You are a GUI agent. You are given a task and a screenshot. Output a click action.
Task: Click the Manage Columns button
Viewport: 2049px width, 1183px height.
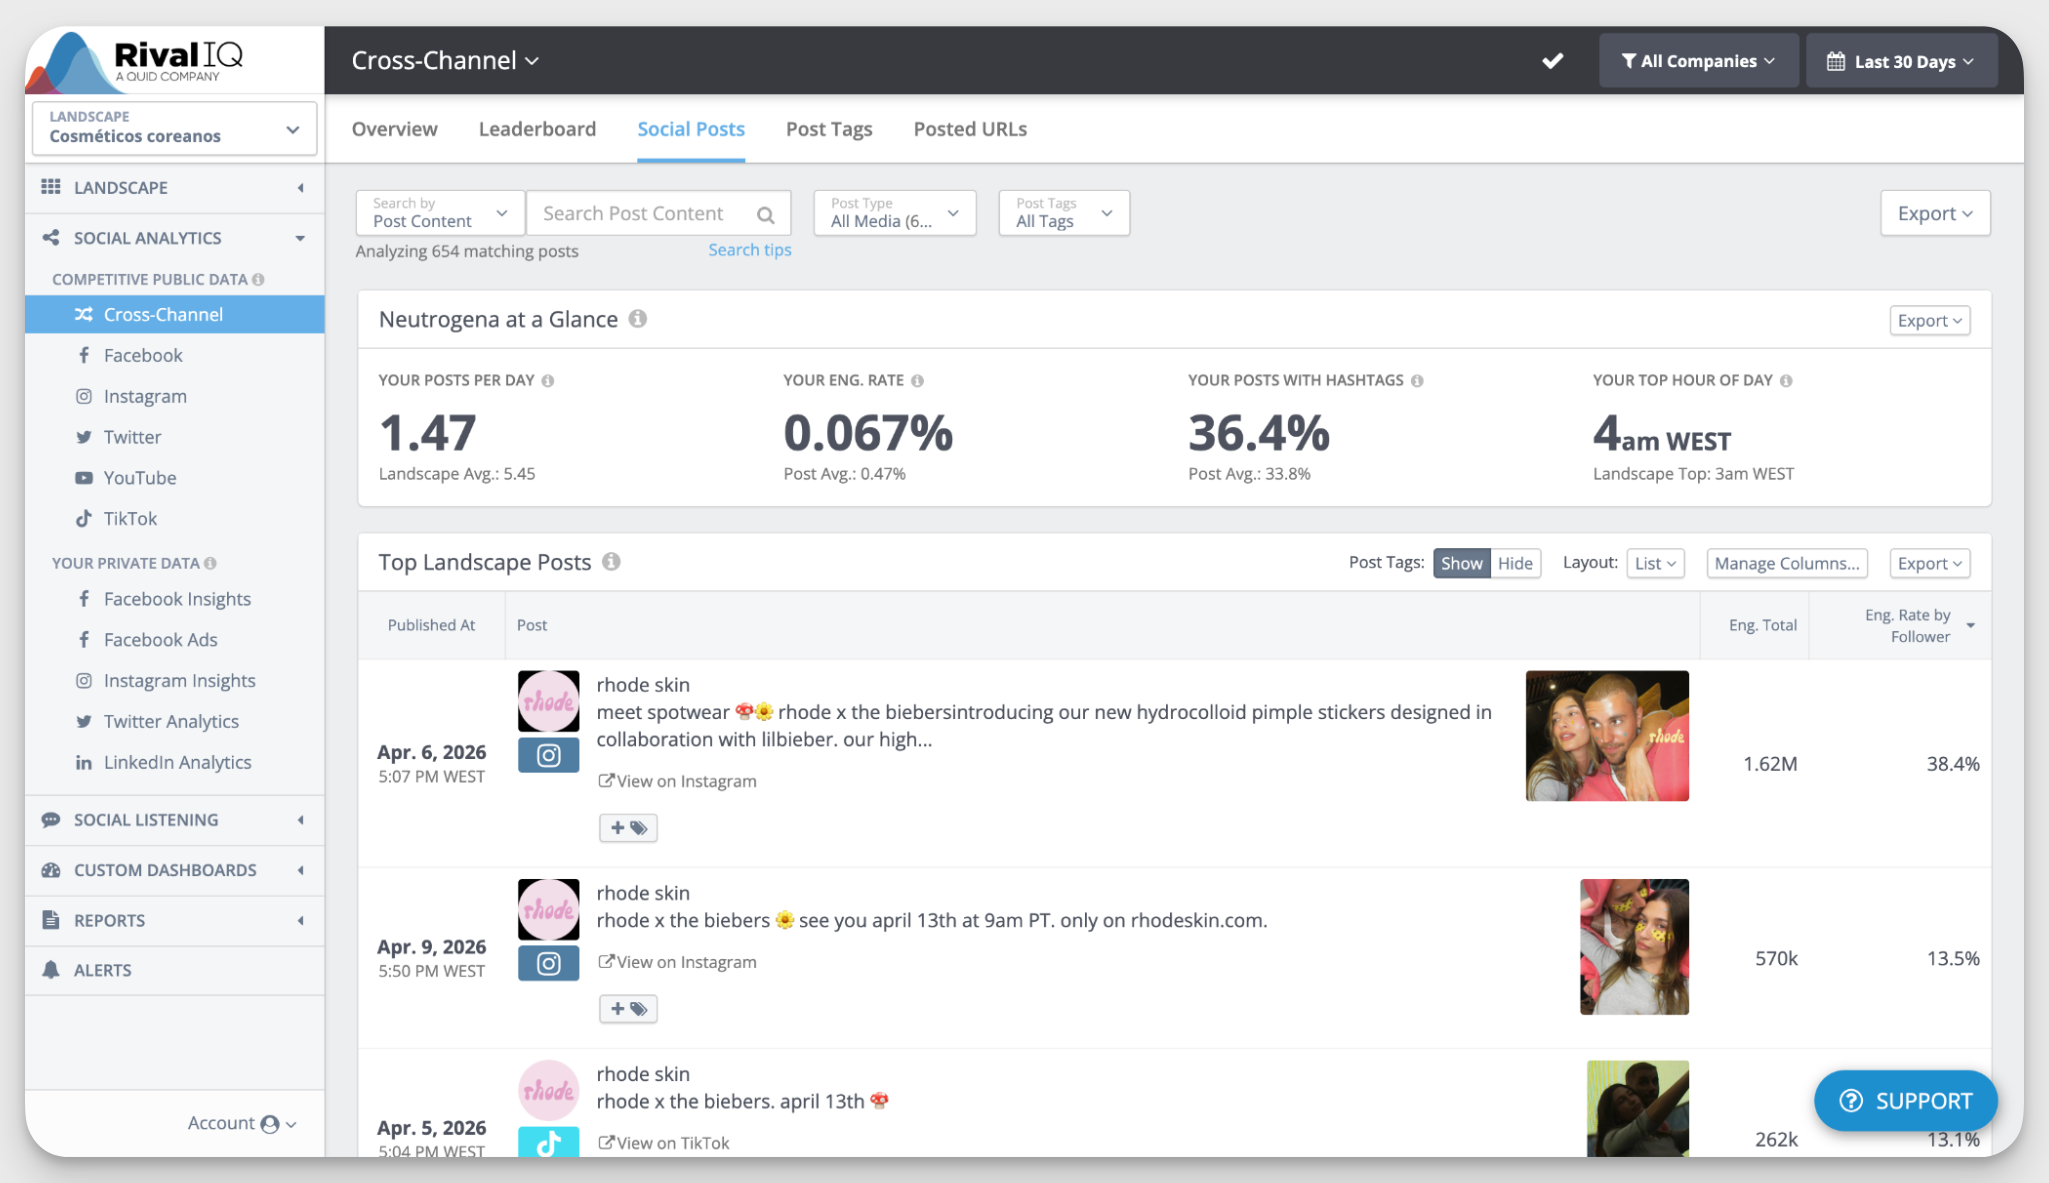[1786, 563]
